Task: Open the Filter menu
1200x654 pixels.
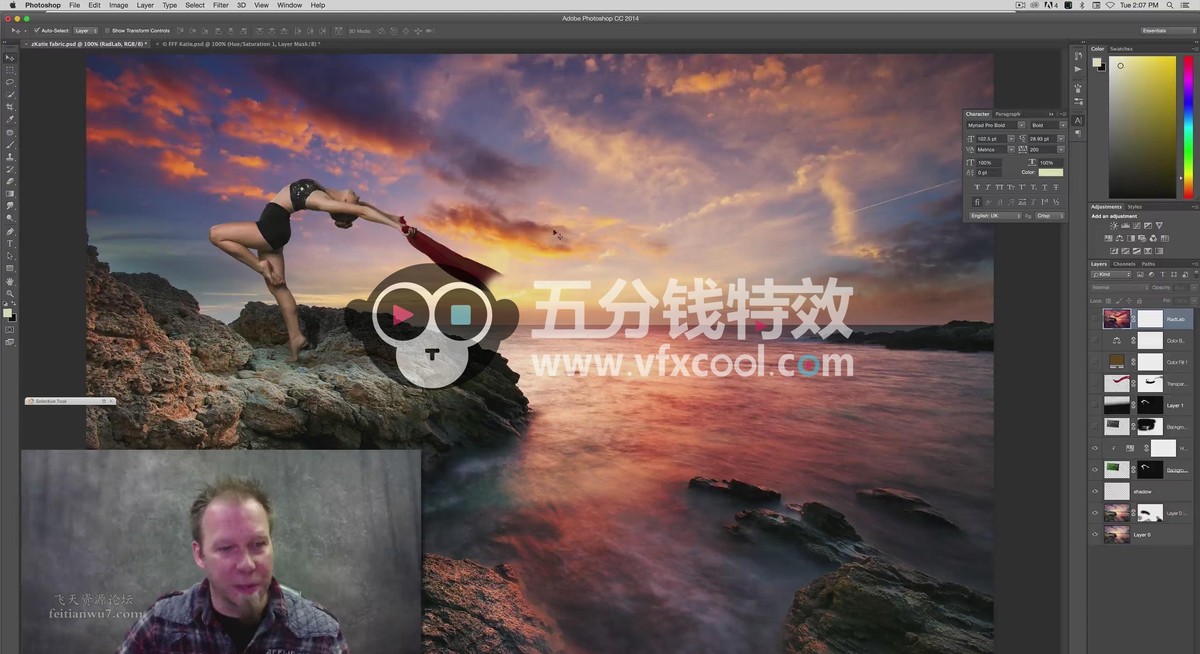Action: tap(221, 5)
